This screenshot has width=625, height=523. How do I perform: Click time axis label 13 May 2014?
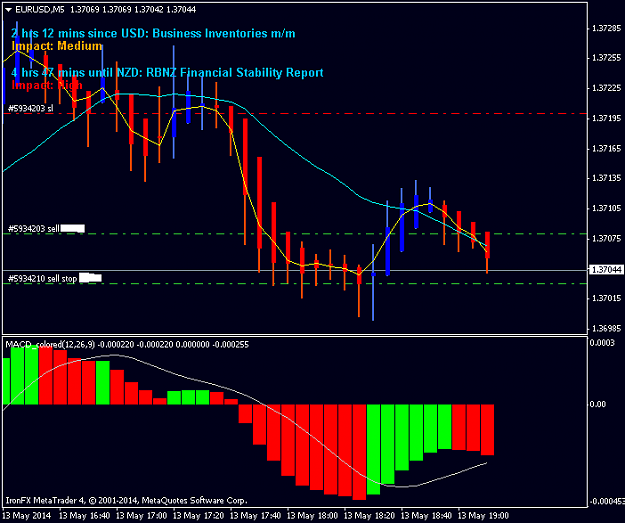(28, 516)
